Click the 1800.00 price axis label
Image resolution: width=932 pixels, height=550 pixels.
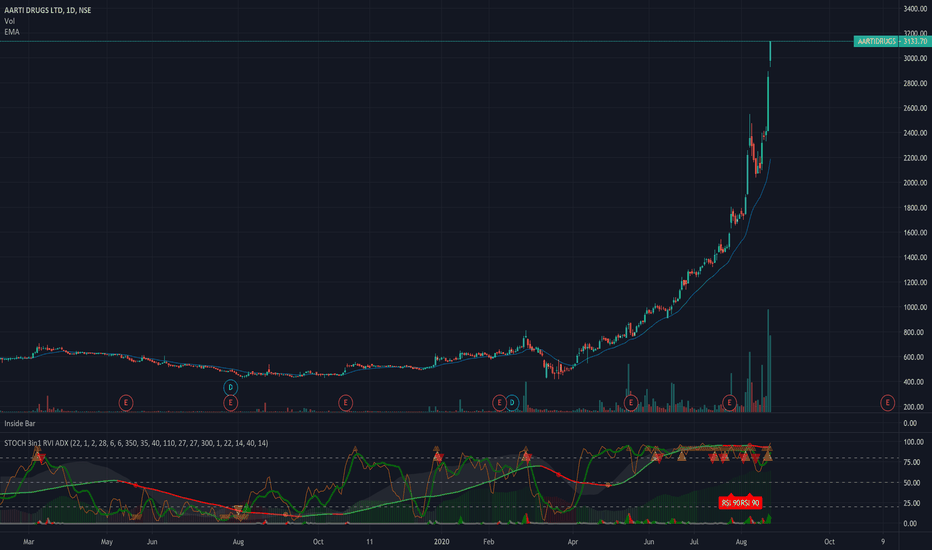(915, 208)
